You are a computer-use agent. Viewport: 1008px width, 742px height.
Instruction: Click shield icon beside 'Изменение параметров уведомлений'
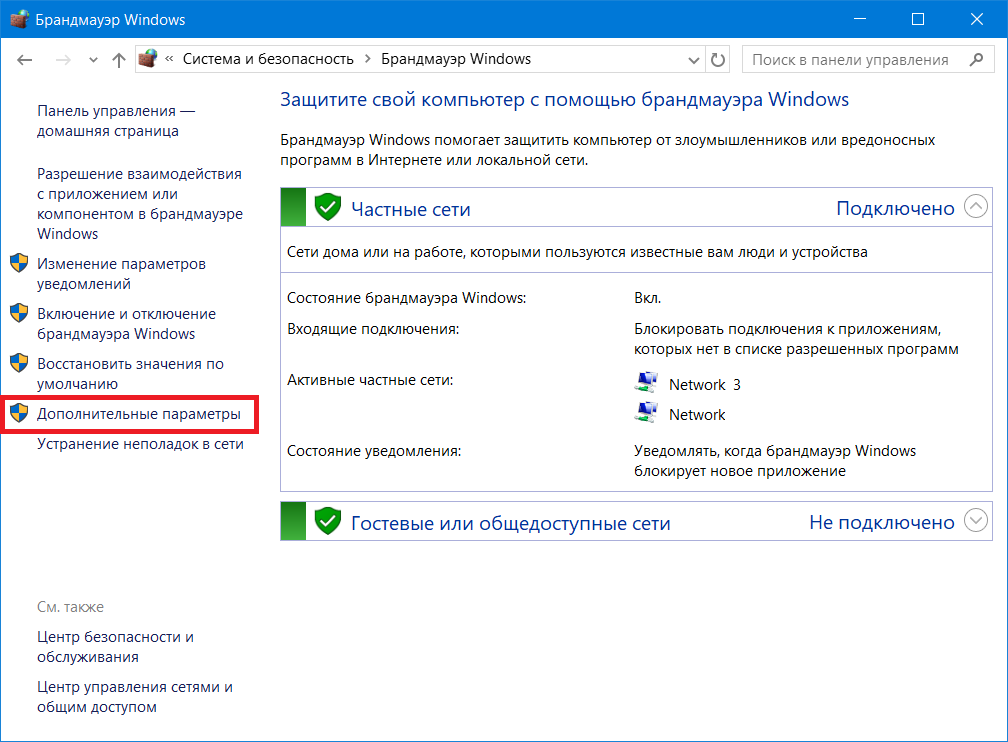(x=19, y=262)
